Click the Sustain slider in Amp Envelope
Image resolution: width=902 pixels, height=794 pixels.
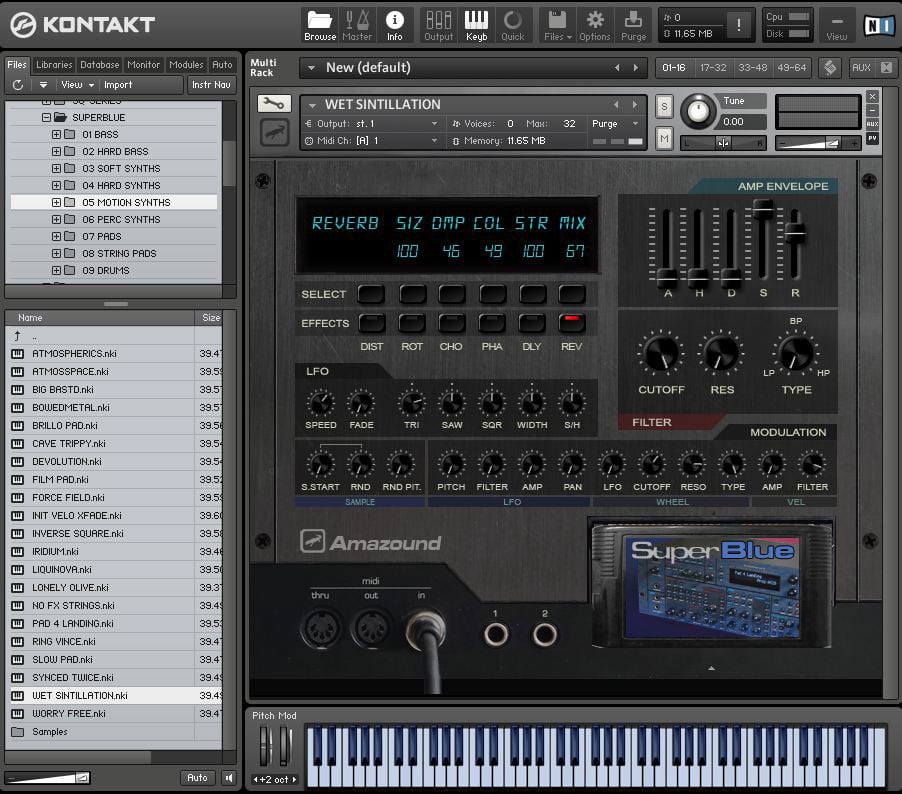click(763, 210)
